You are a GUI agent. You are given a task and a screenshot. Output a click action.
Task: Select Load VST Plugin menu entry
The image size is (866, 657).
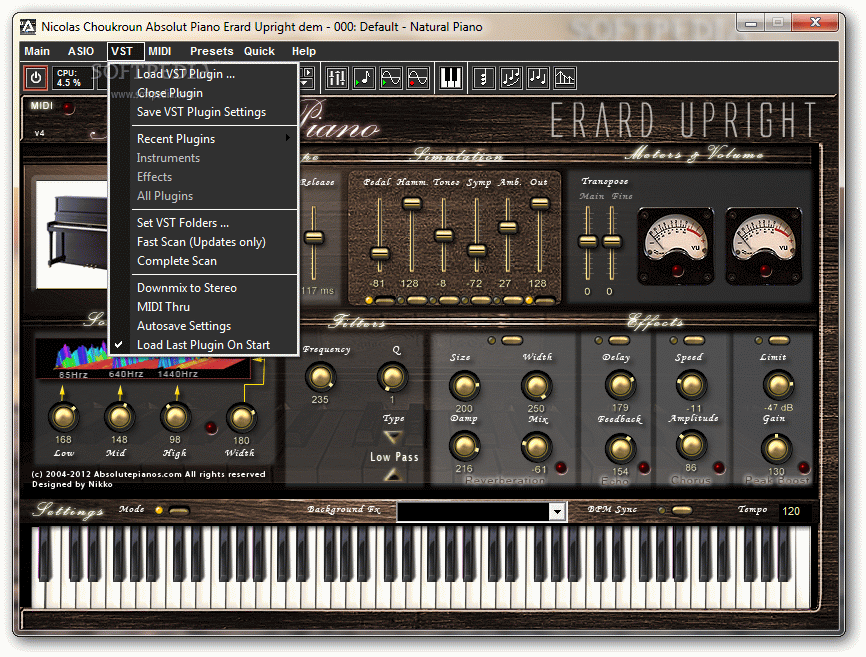click(203, 74)
